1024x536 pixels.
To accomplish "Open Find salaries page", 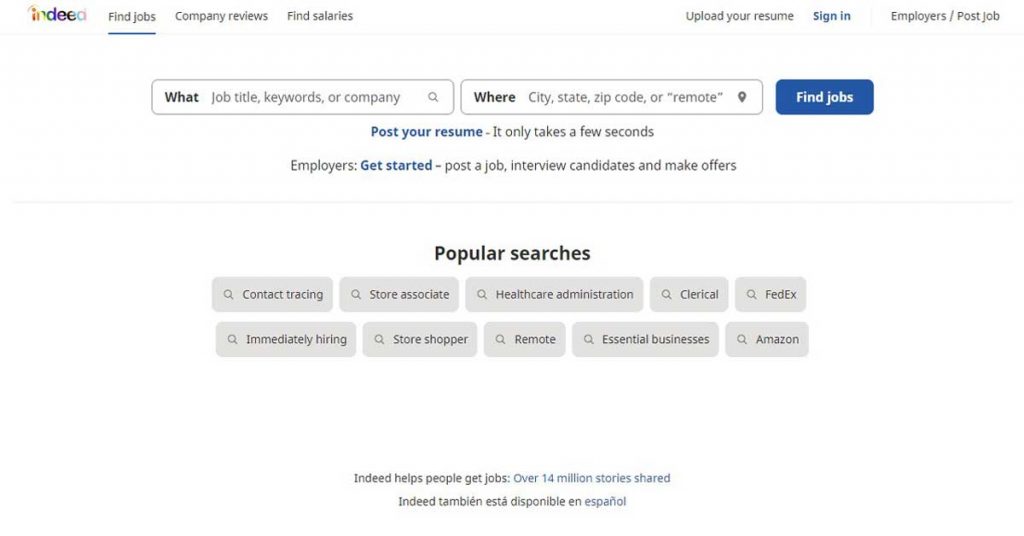I will tap(319, 16).
